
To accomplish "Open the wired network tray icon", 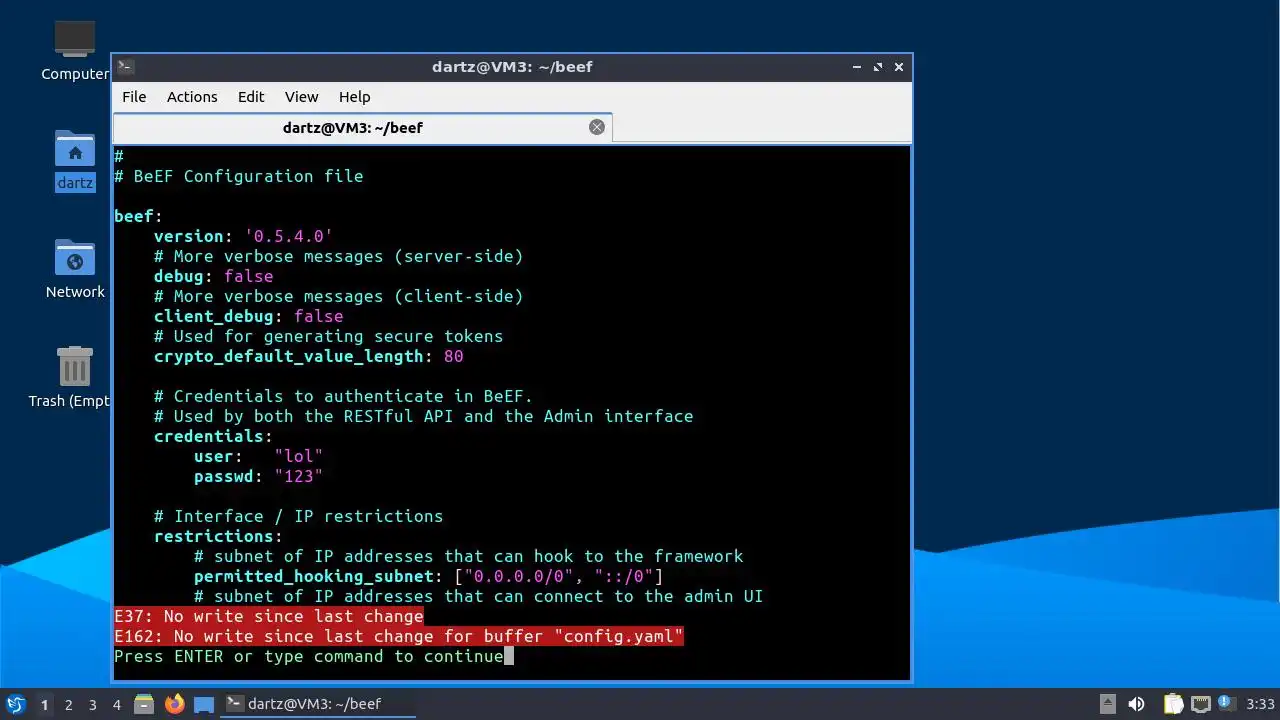I will click(x=1200, y=704).
